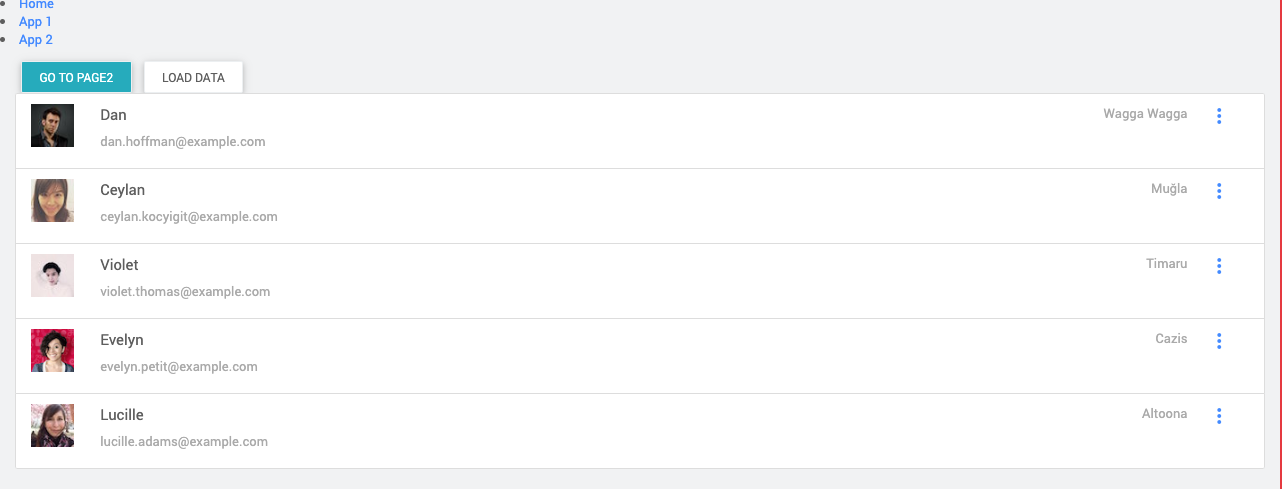Screen dimensions: 1282x489
Task: Open the three-dot menu for Lucille
Action: point(1219,416)
